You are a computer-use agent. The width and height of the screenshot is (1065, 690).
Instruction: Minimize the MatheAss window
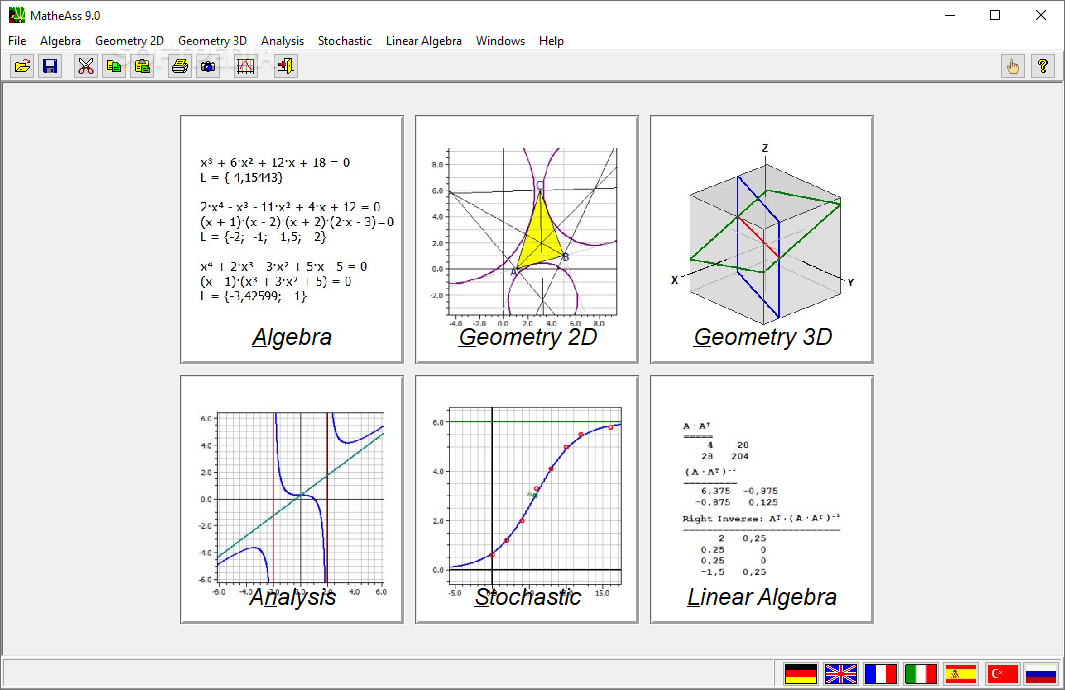pyautogui.click(x=950, y=15)
